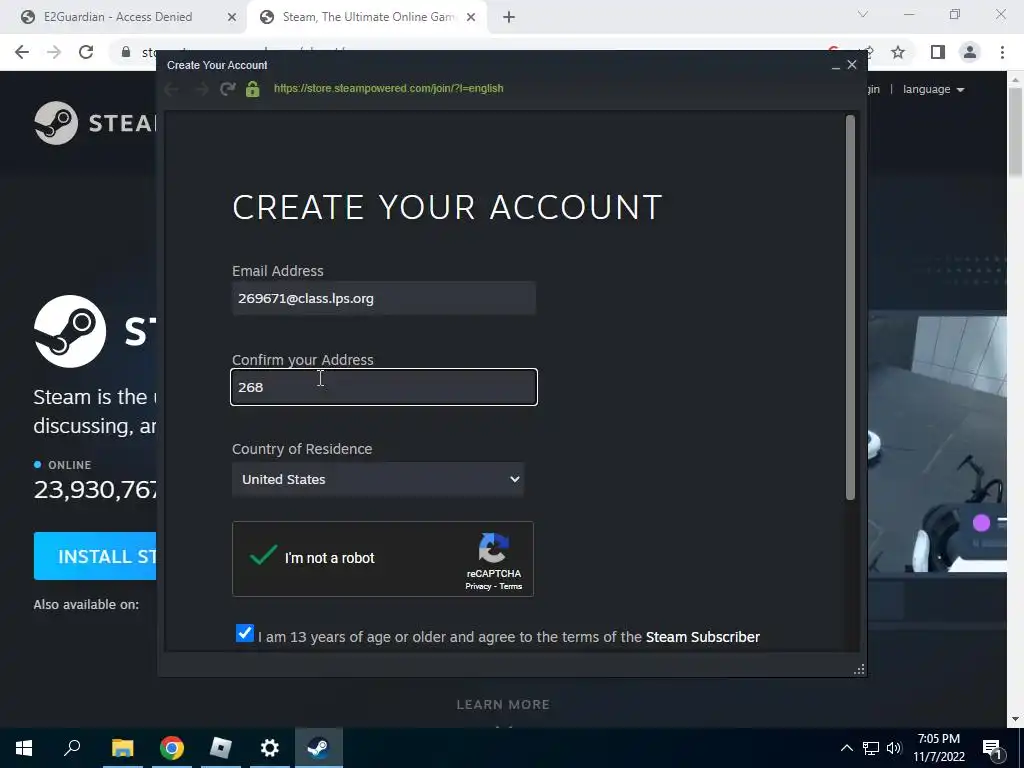1024x768 pixels.
Task: Open a new Chrome tab
Action: 509,17
